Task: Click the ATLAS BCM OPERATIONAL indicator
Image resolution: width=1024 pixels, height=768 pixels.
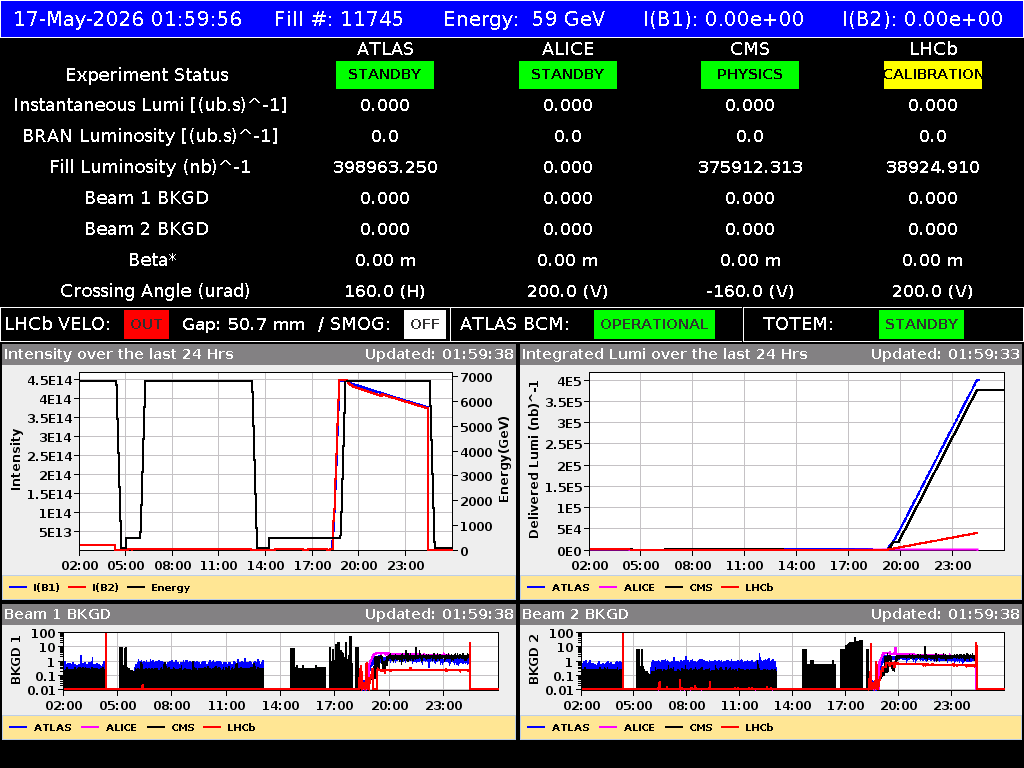Action: click(x=654, y=325)
